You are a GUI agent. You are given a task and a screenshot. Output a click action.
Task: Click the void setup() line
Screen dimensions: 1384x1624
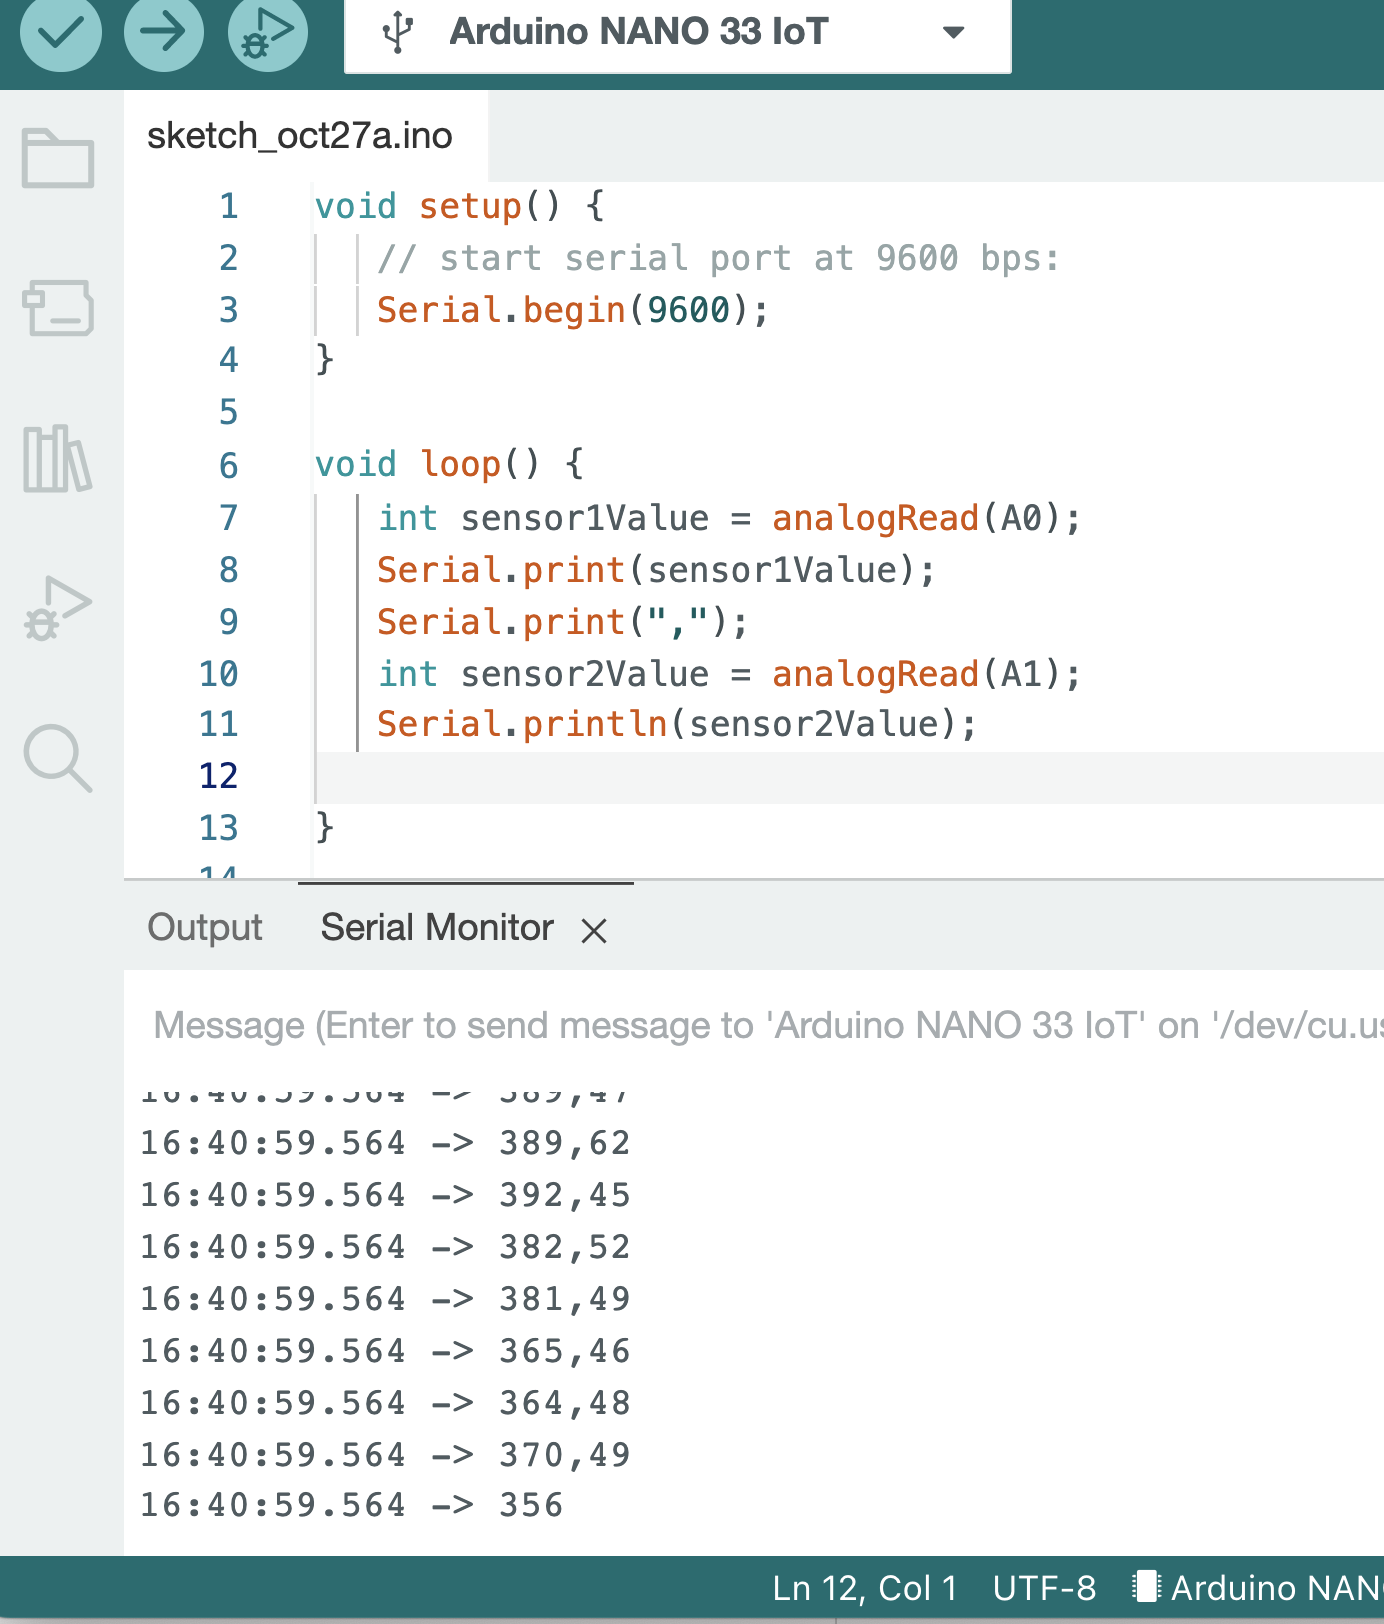pos(460,206)
